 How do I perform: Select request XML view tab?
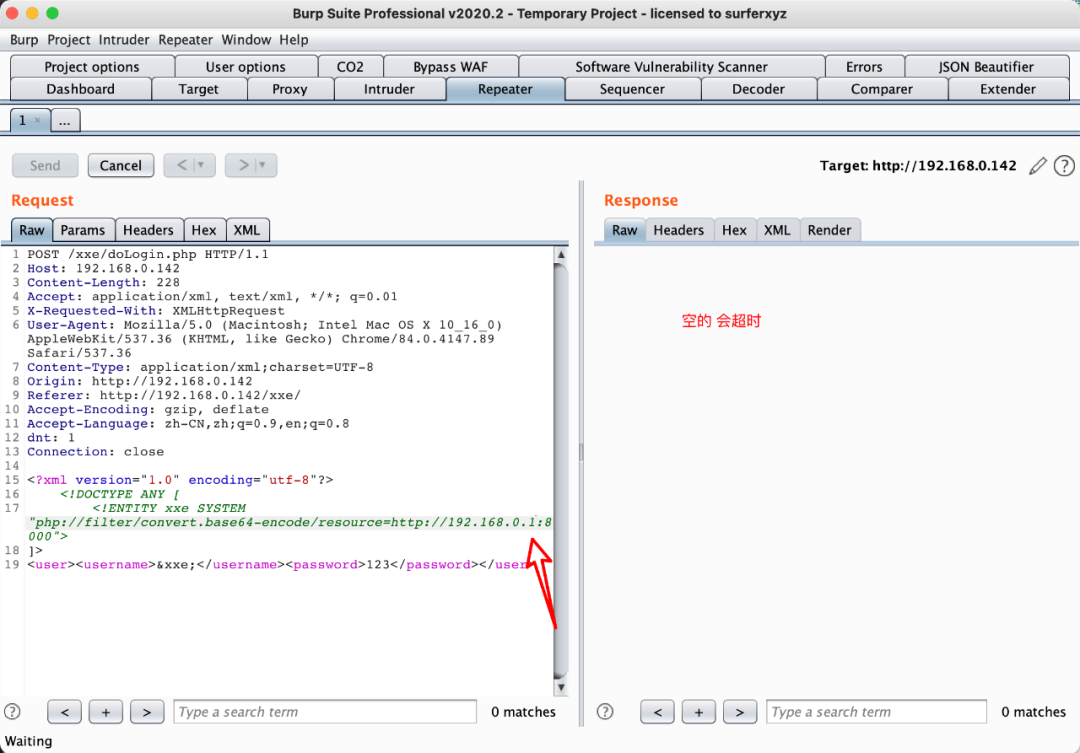[247, 230]
